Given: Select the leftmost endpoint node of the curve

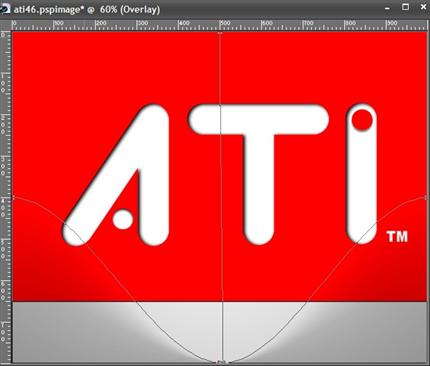Looking at the screenshot, I should (13, 198).
